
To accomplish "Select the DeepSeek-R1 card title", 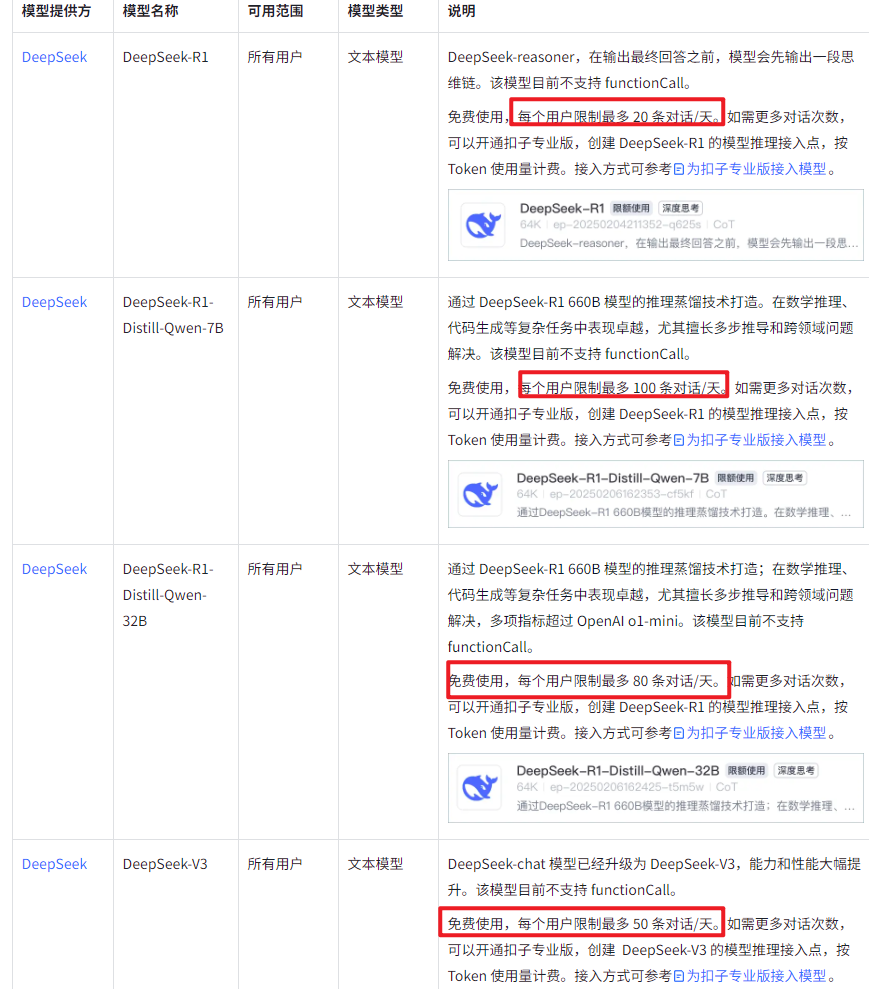I will 562,208.
